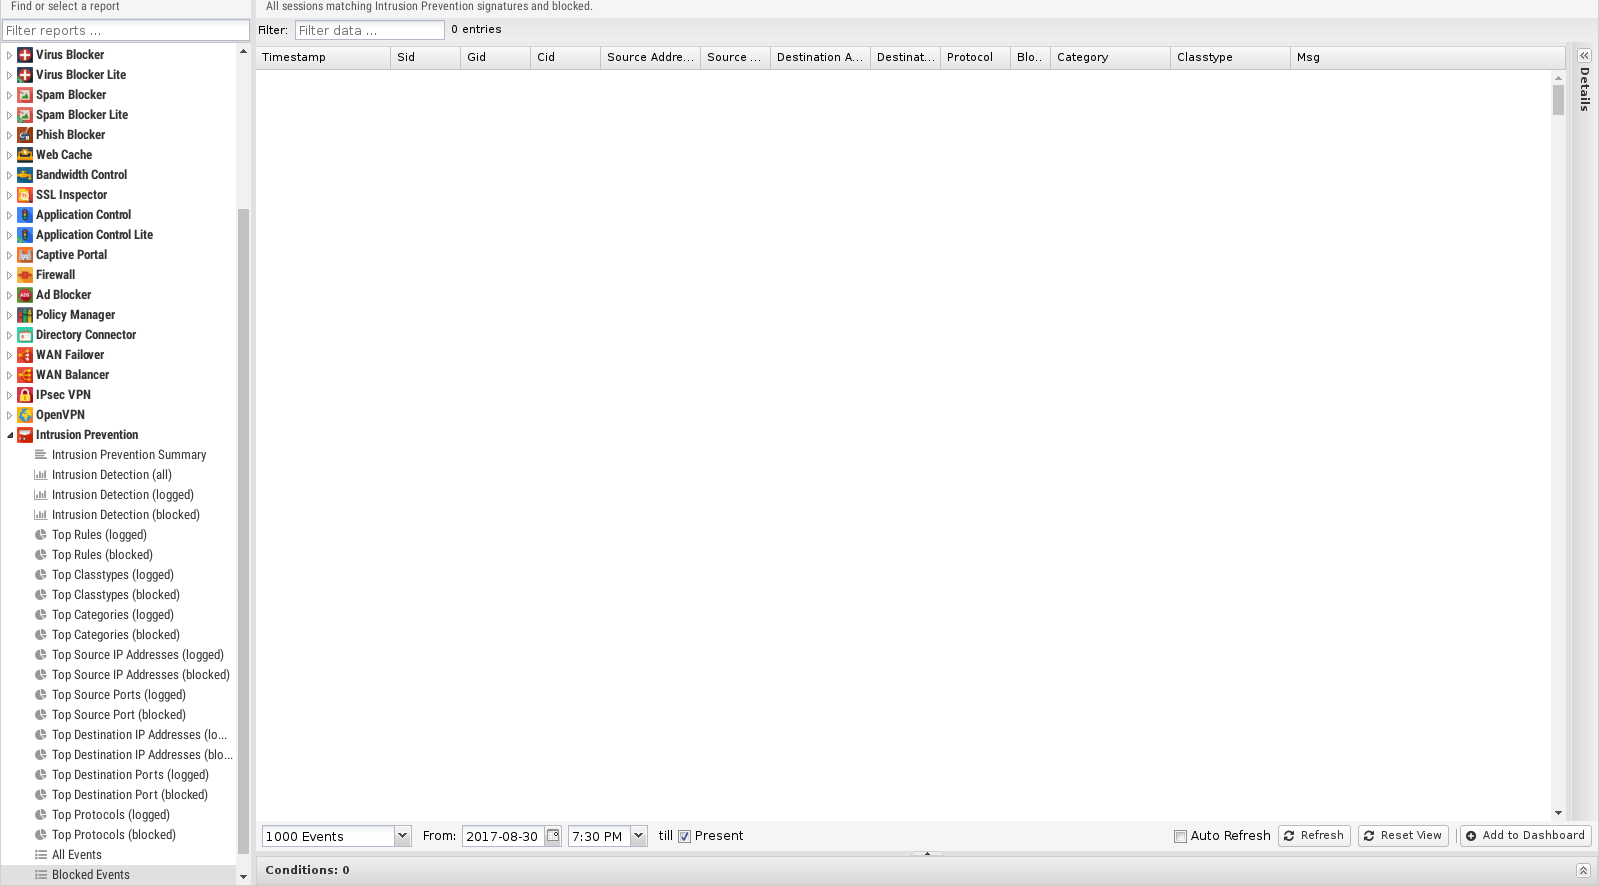Expand the Details side panel arrow
This screenshot has width=1599, height=886.
1584,56
